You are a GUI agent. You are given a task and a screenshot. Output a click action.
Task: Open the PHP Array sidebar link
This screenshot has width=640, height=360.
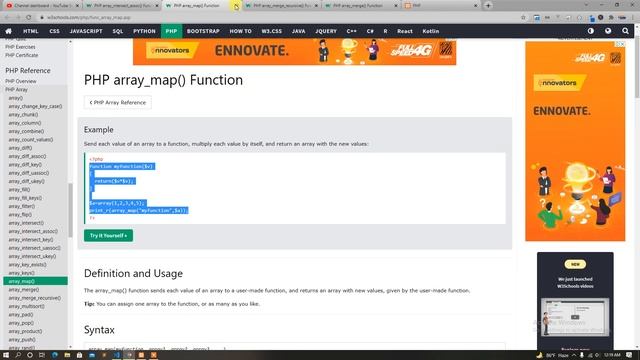(x=16, y=89)
